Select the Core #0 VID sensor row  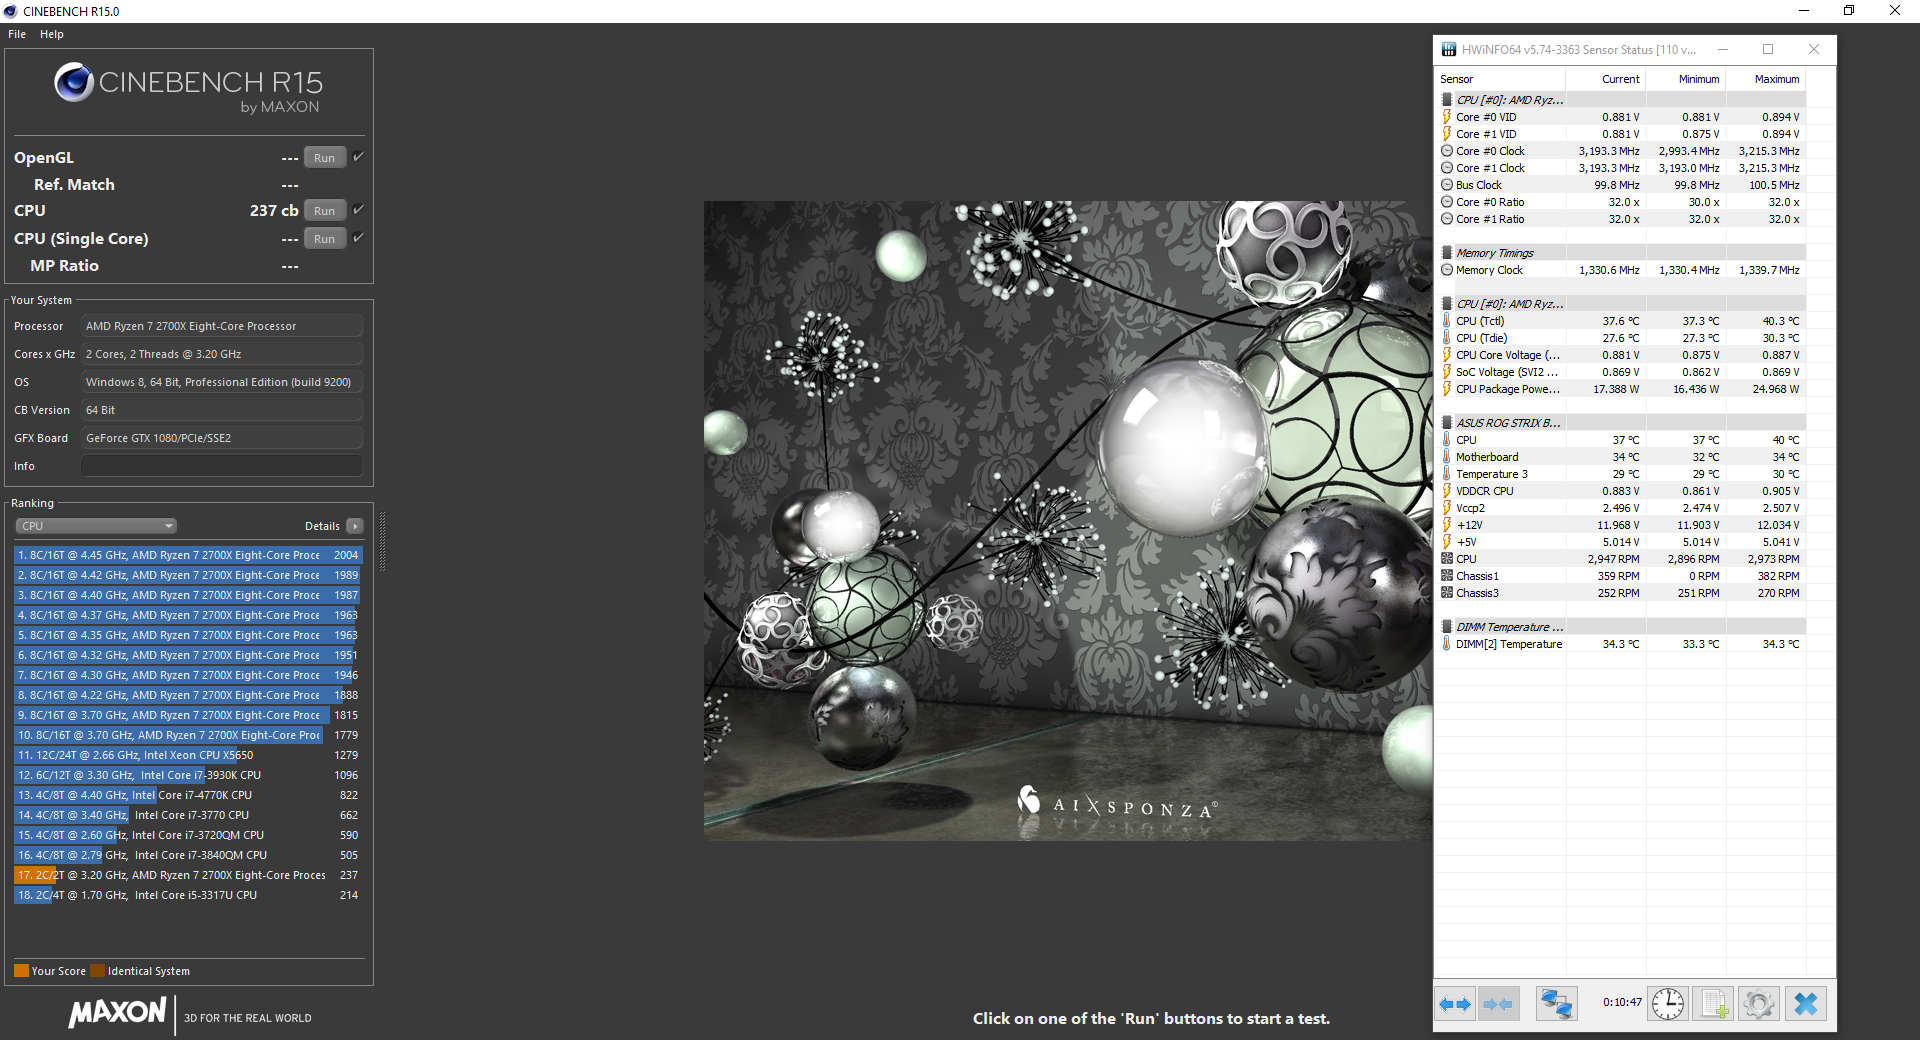click(1621, 117)
